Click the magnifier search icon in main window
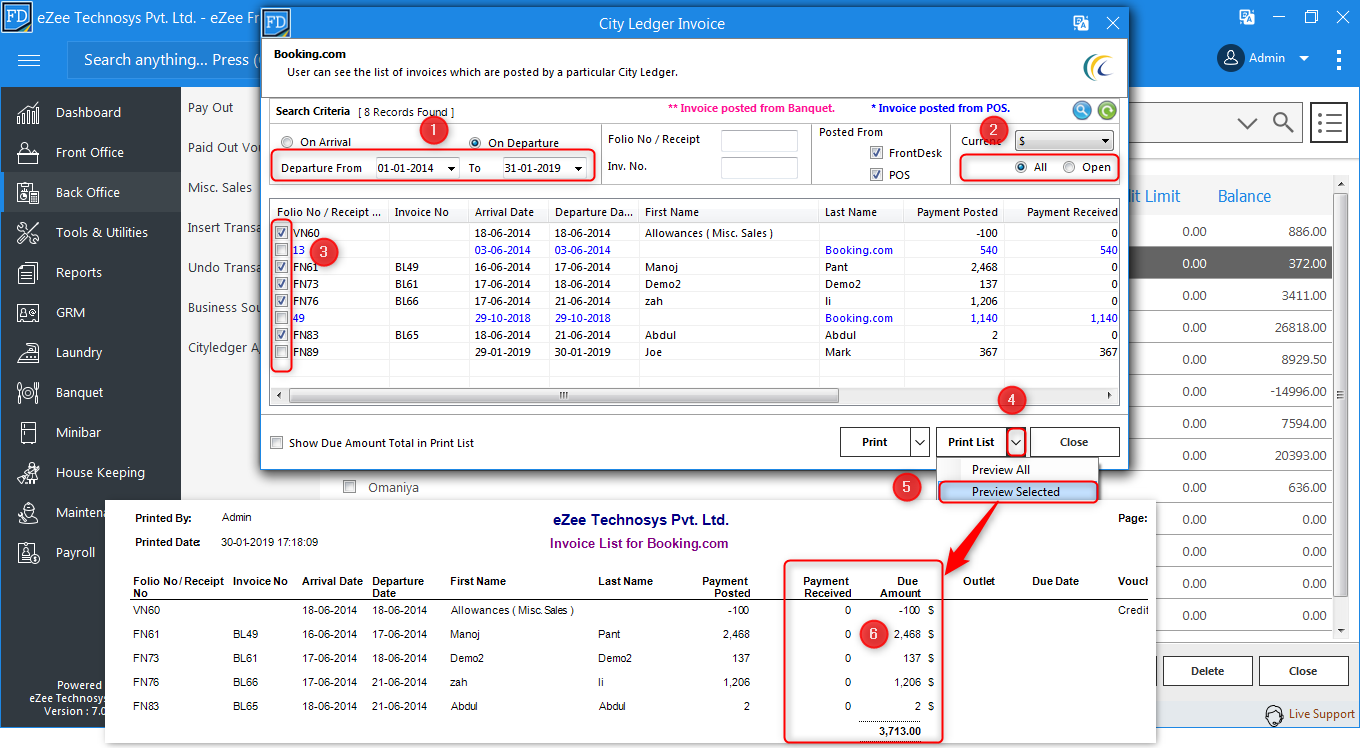The height and width of the screenshot is (748, 1360). (1283, 123)
